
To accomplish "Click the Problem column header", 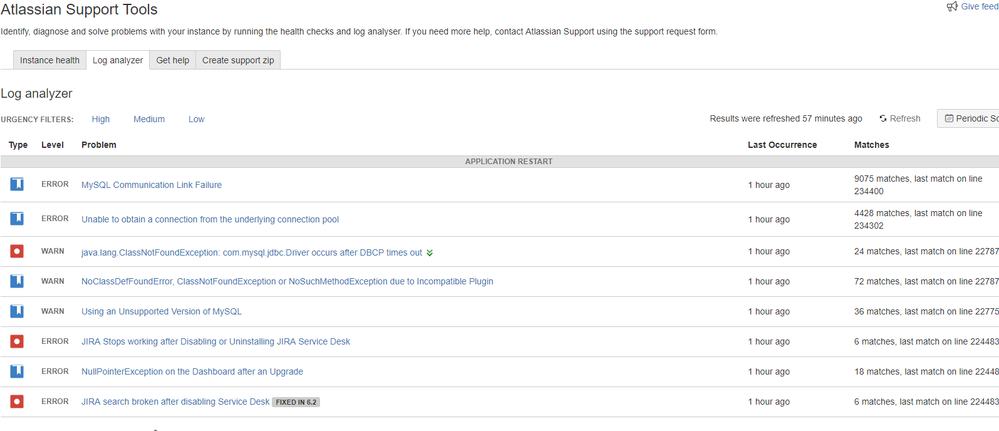I will coord(99,145).
